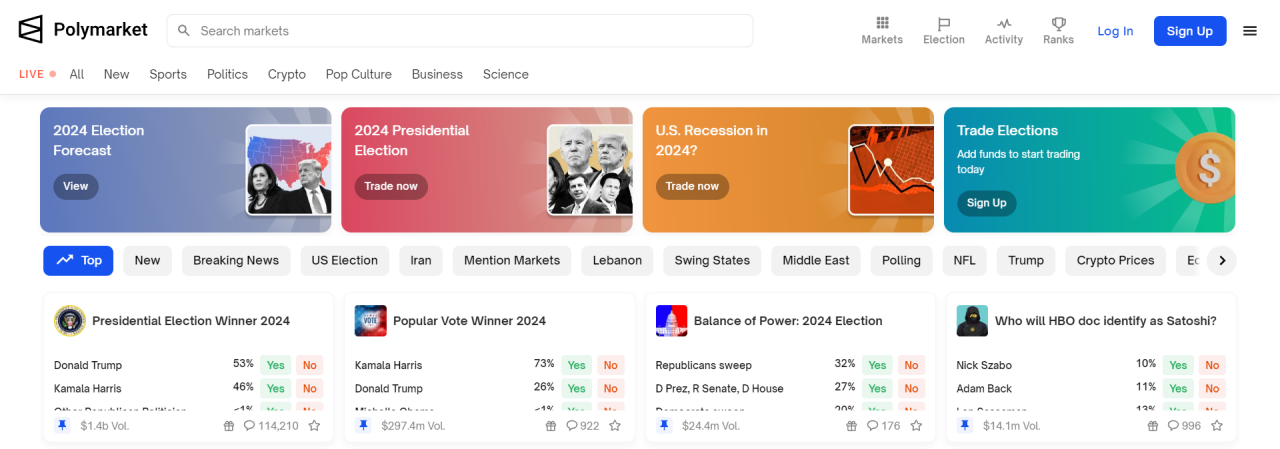Click the Log In link
The width and height of the screenshot is (1280, 449).
pos(1115,31)
